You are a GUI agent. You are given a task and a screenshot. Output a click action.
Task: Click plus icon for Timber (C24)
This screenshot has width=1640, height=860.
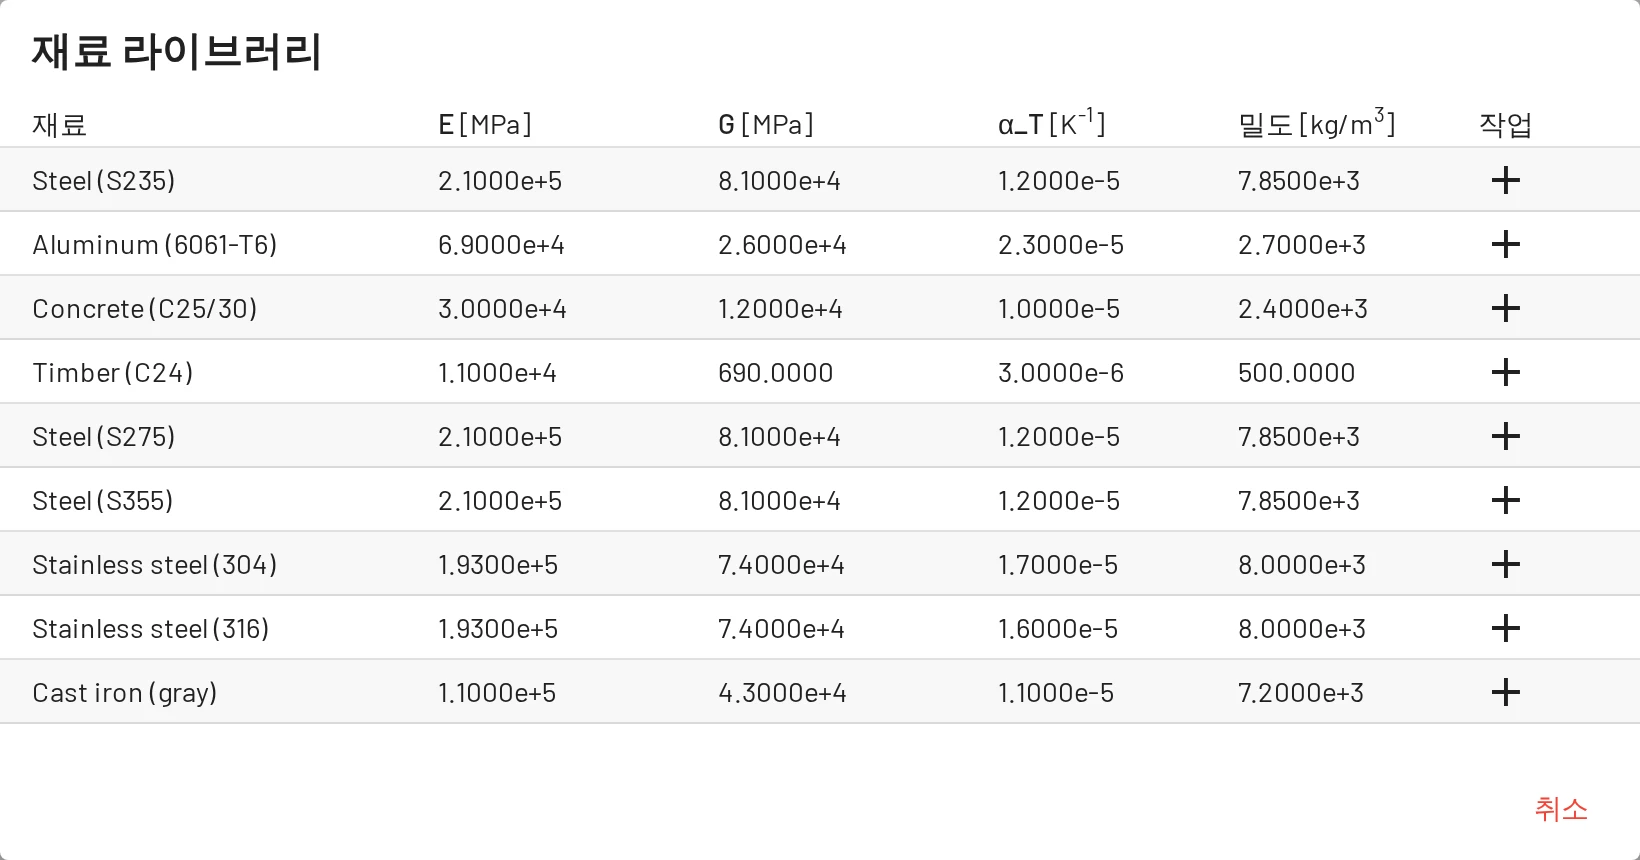tap(1505, 372)
